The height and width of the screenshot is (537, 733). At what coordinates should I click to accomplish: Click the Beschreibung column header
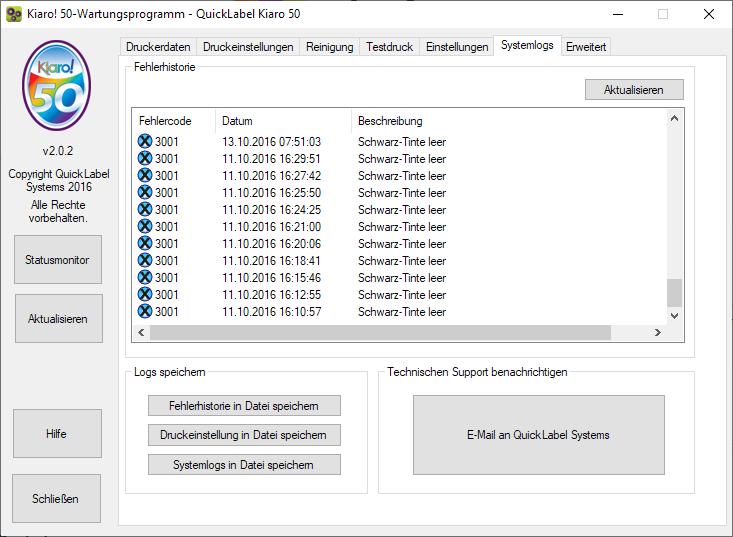click(x=509, y=121)
